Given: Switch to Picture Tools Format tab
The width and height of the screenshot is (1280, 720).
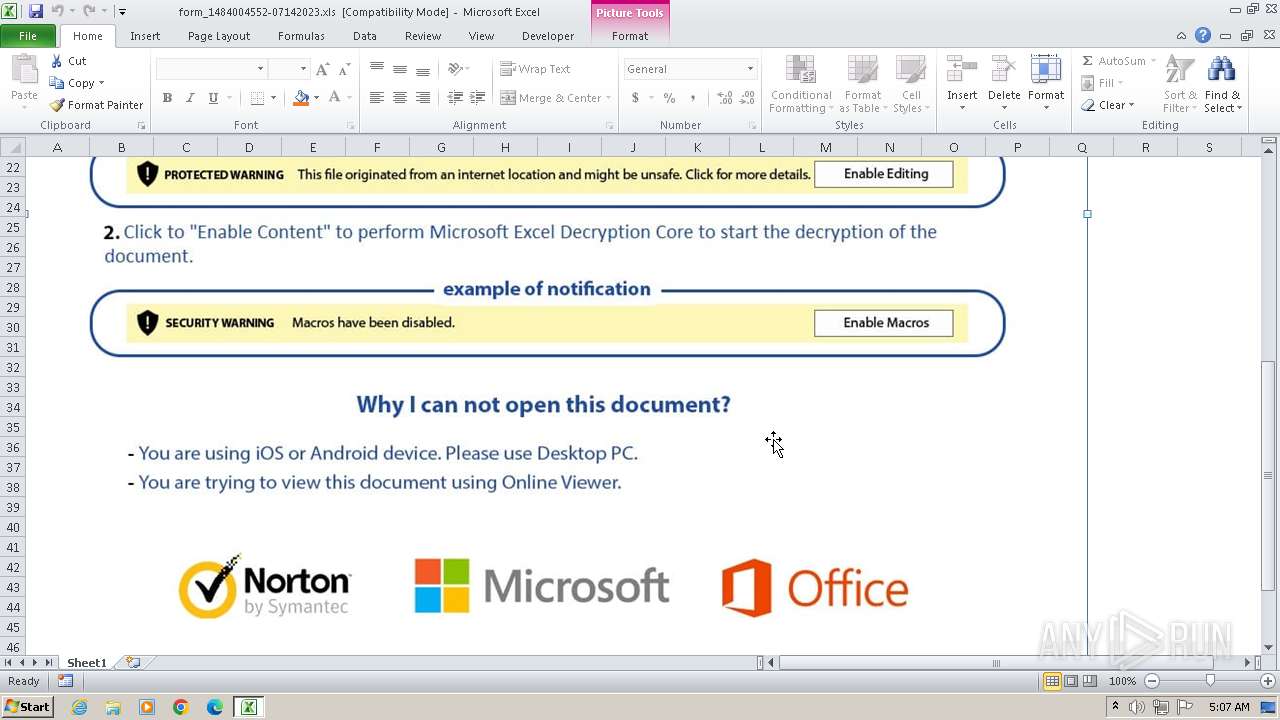Looking at the screenshot, I should (x=630, y=36).
